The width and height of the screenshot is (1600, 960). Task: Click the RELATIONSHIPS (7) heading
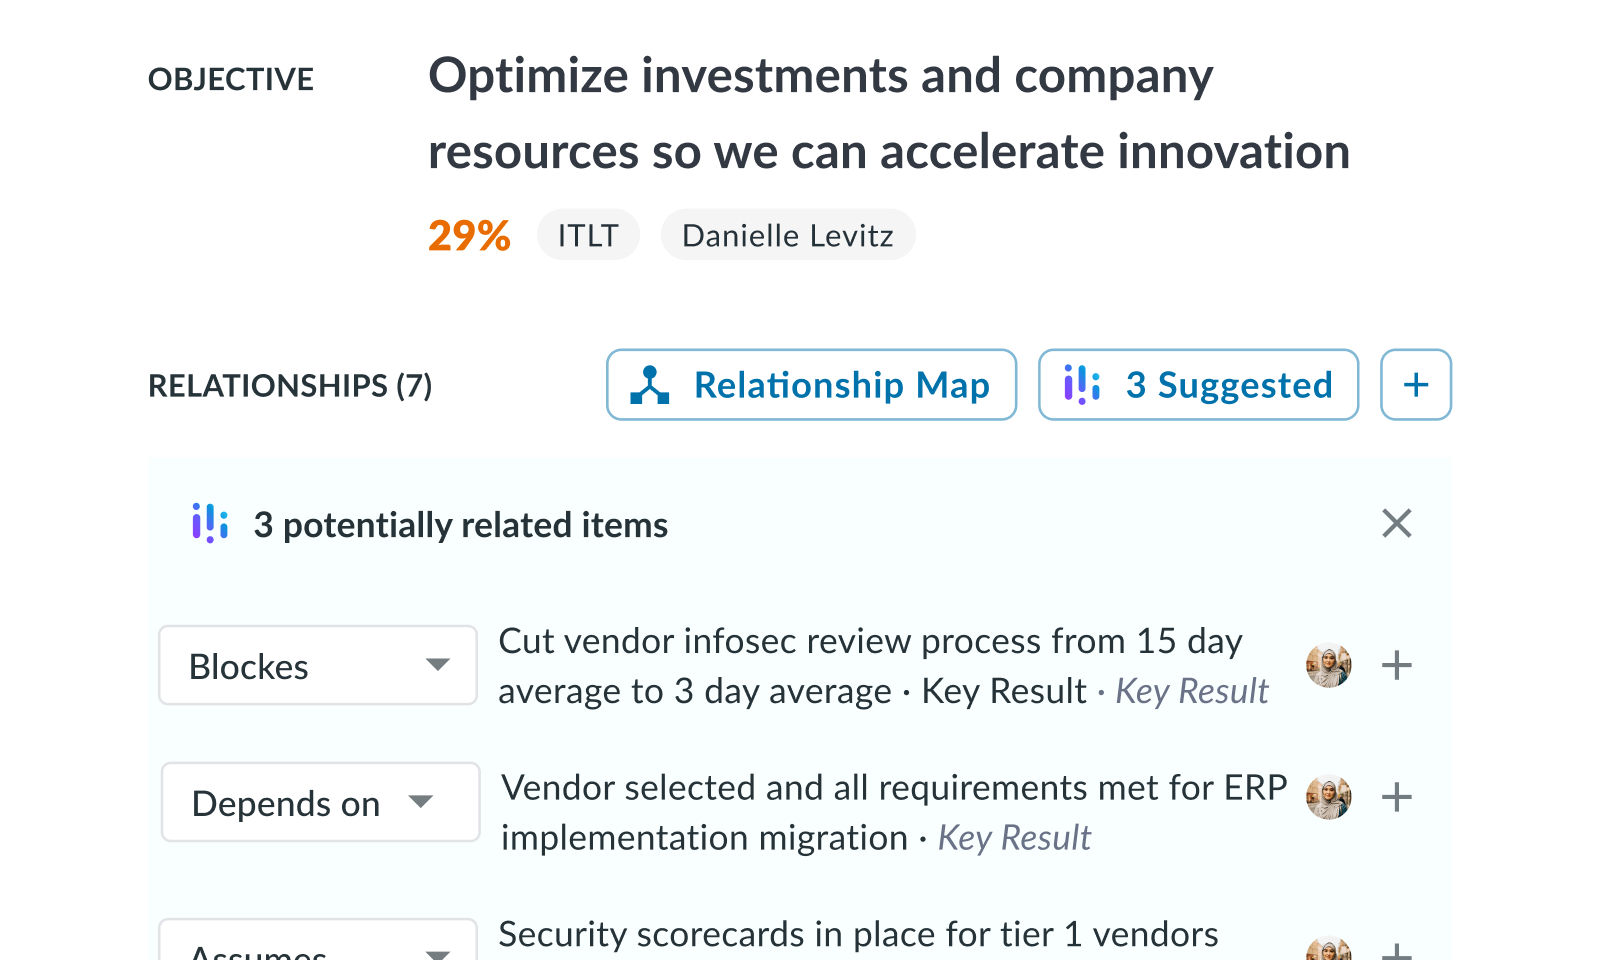(290, 385)
